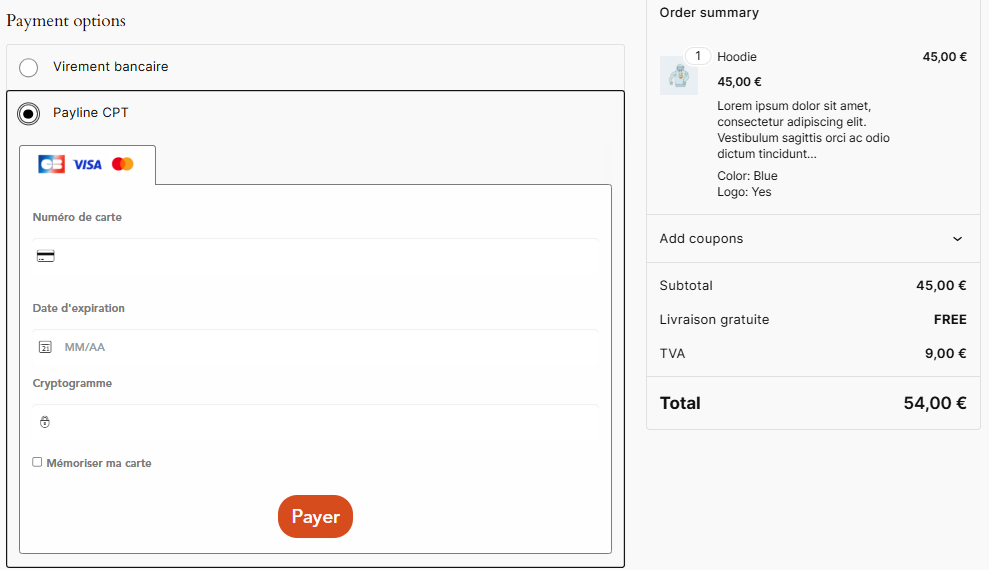
Task: Click the VISA logo icon
Action: coord(87,164)
